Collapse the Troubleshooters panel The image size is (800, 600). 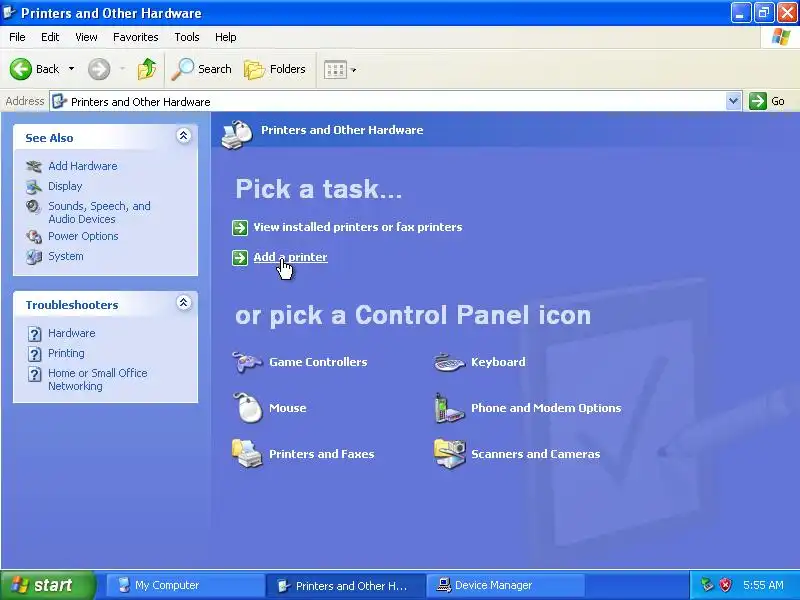coord(184,303)
